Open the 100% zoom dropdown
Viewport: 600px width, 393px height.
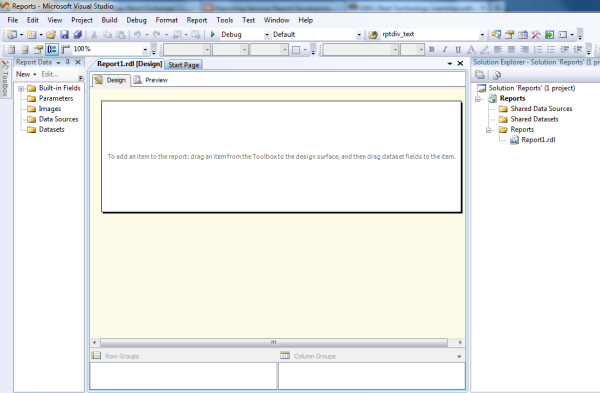[145, 49]
